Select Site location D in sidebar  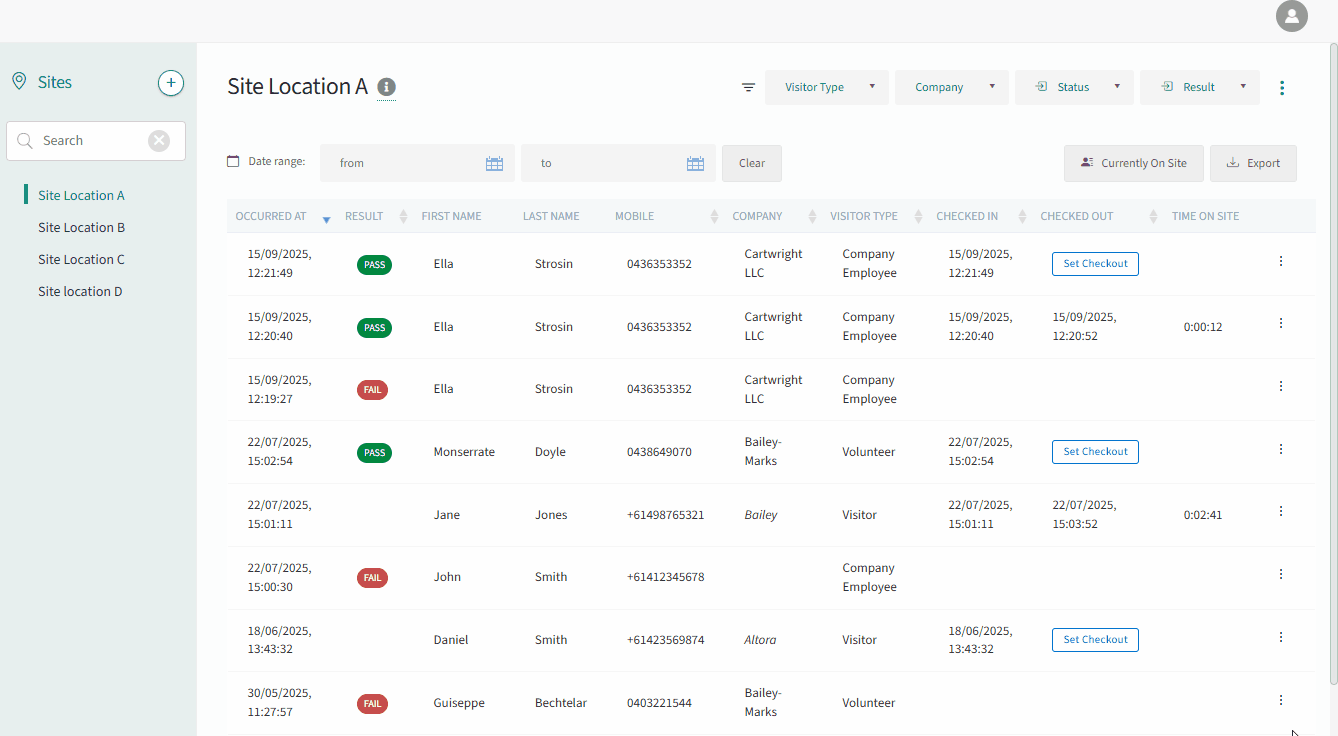pos(80,291)
